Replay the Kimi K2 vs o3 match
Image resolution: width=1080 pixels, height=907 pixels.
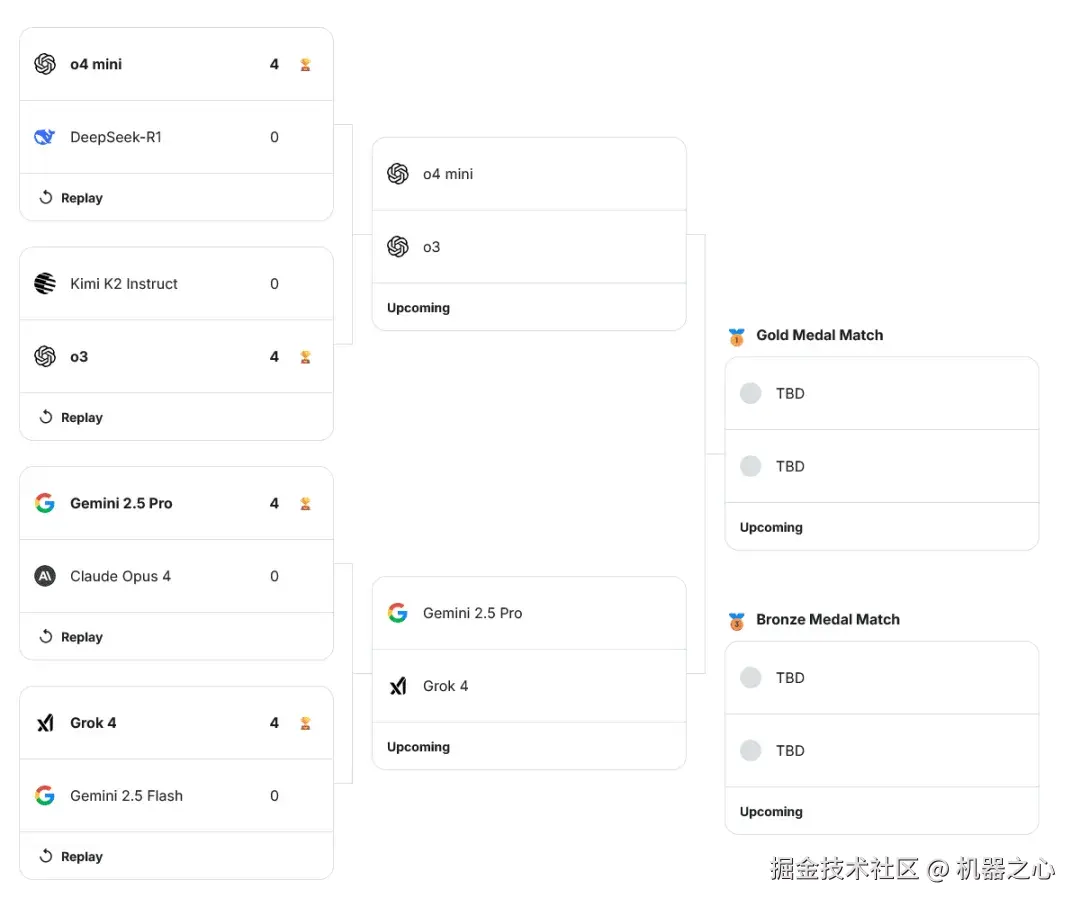point(71,418)
